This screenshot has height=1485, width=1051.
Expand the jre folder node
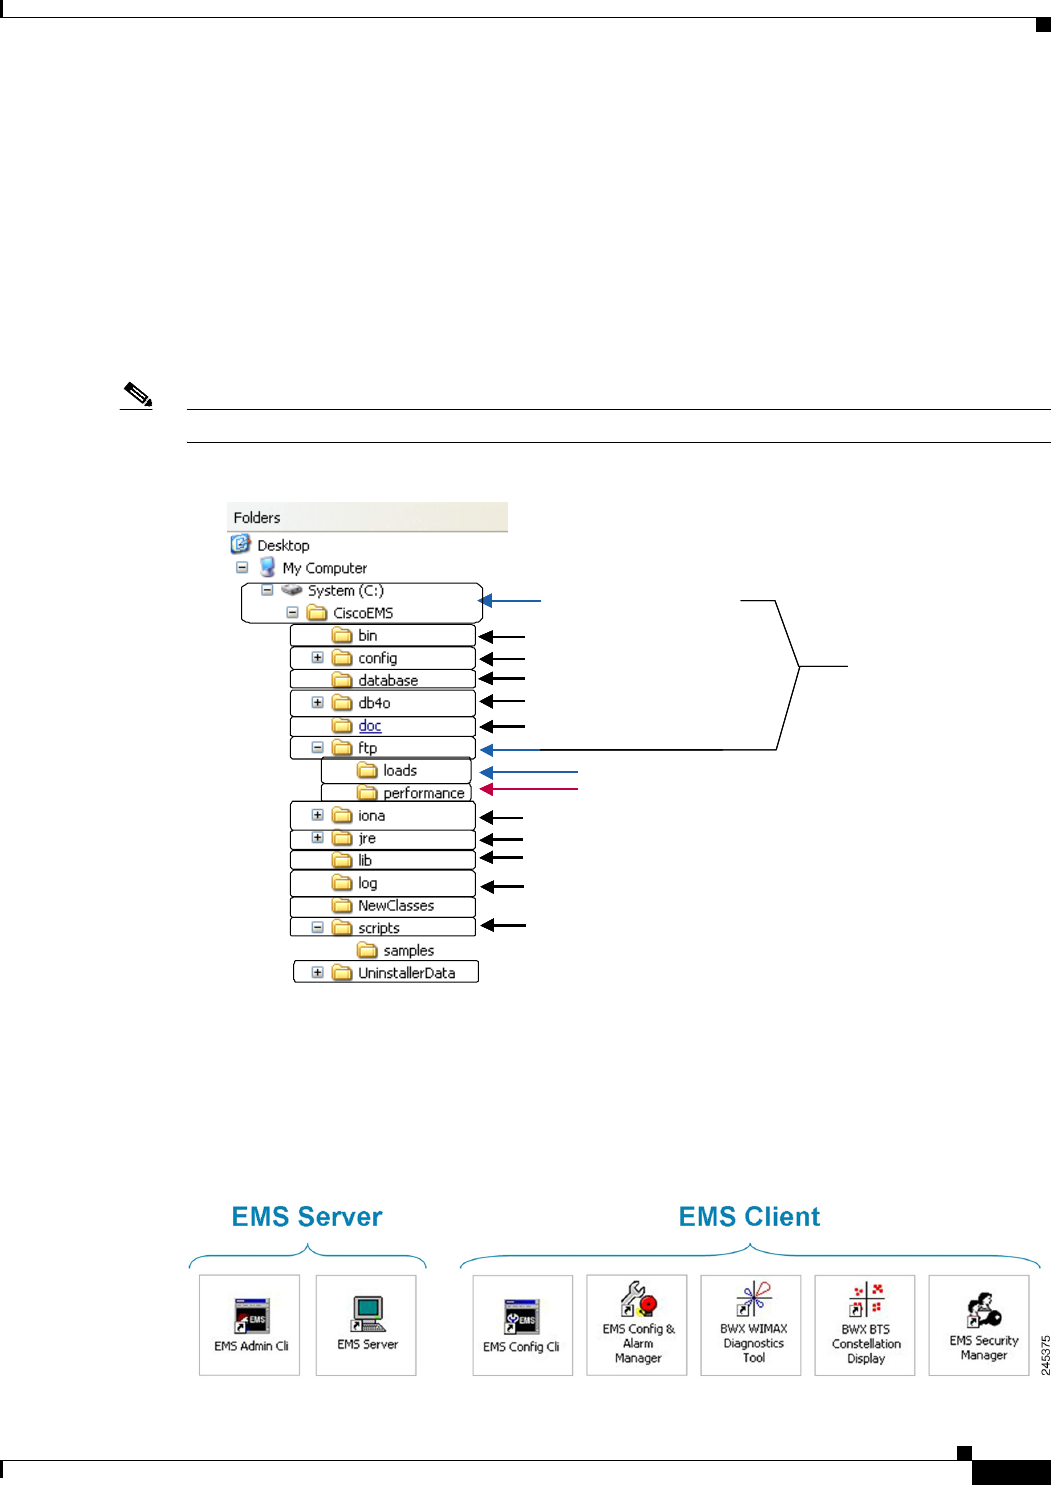[317, 838]
